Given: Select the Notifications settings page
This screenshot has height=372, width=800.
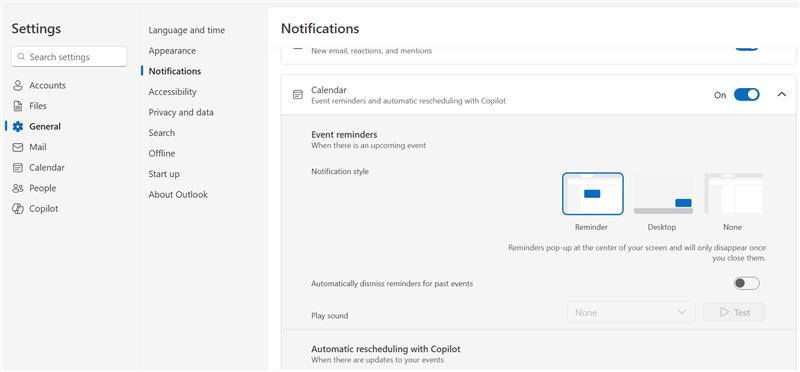Looking at the screenshot, I should coord(174,71).
